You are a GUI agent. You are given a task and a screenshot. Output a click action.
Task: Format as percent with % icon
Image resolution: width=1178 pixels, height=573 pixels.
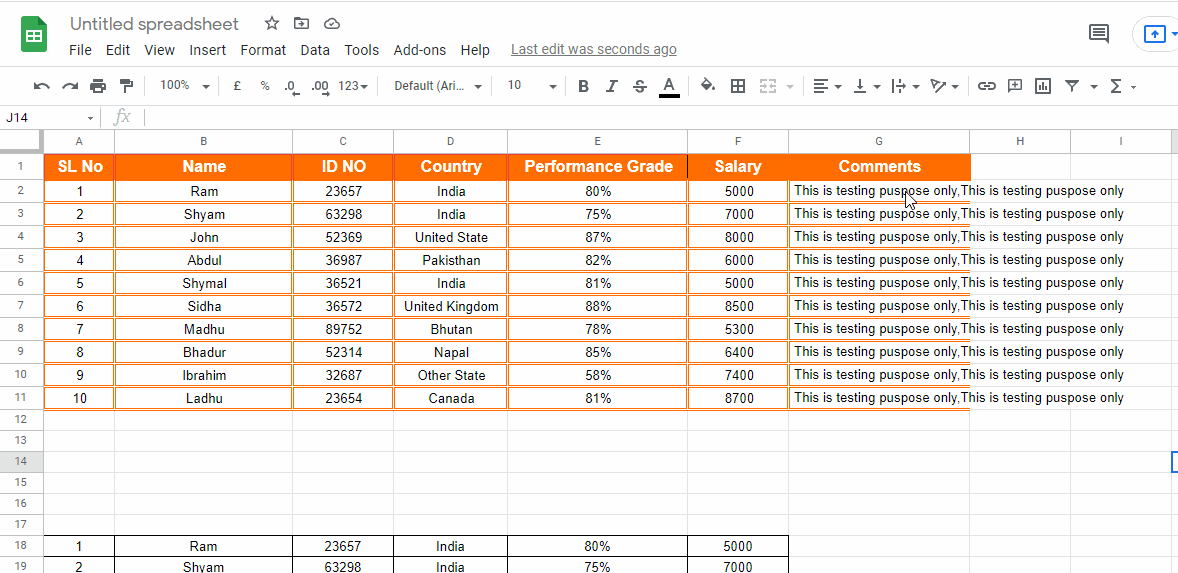tap(264, 86)
